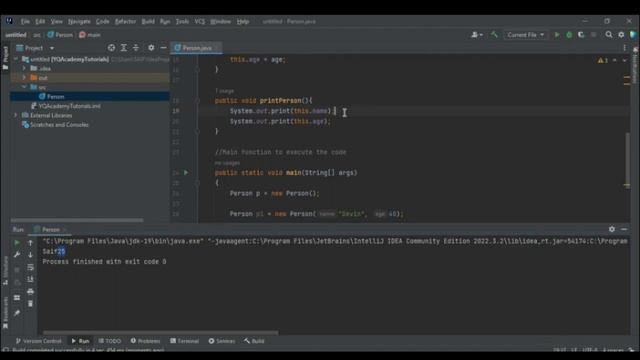
Task: Open IDE settings gear in top toolbar
Action: 621,35
